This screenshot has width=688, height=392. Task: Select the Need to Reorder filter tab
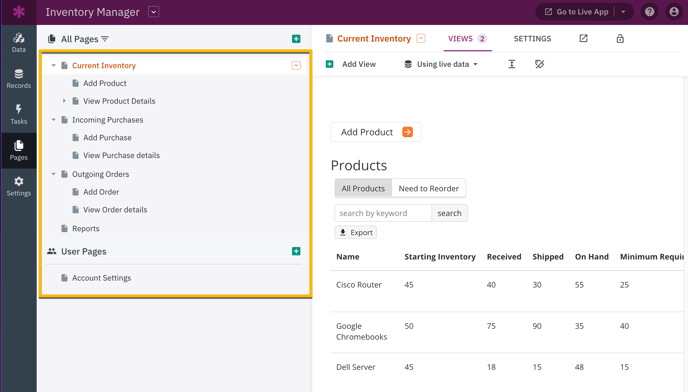pos(429,188)
